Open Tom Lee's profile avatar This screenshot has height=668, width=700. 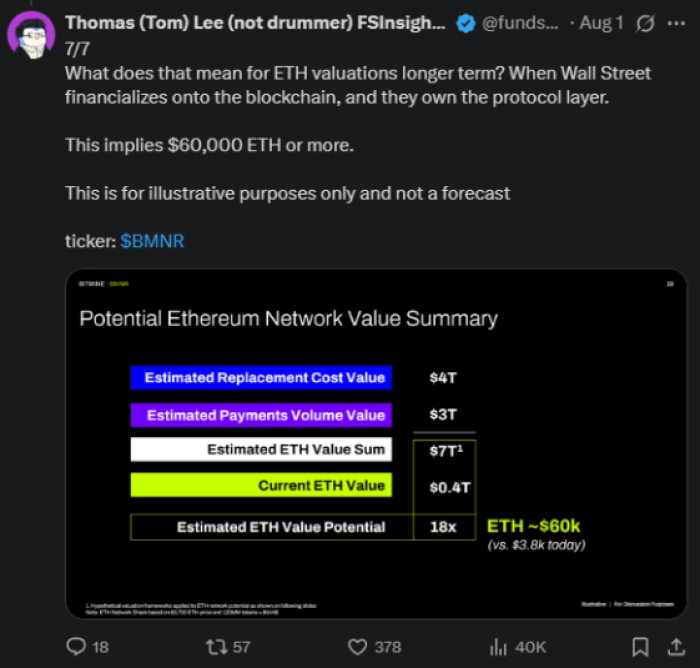(x=31, y=34)
